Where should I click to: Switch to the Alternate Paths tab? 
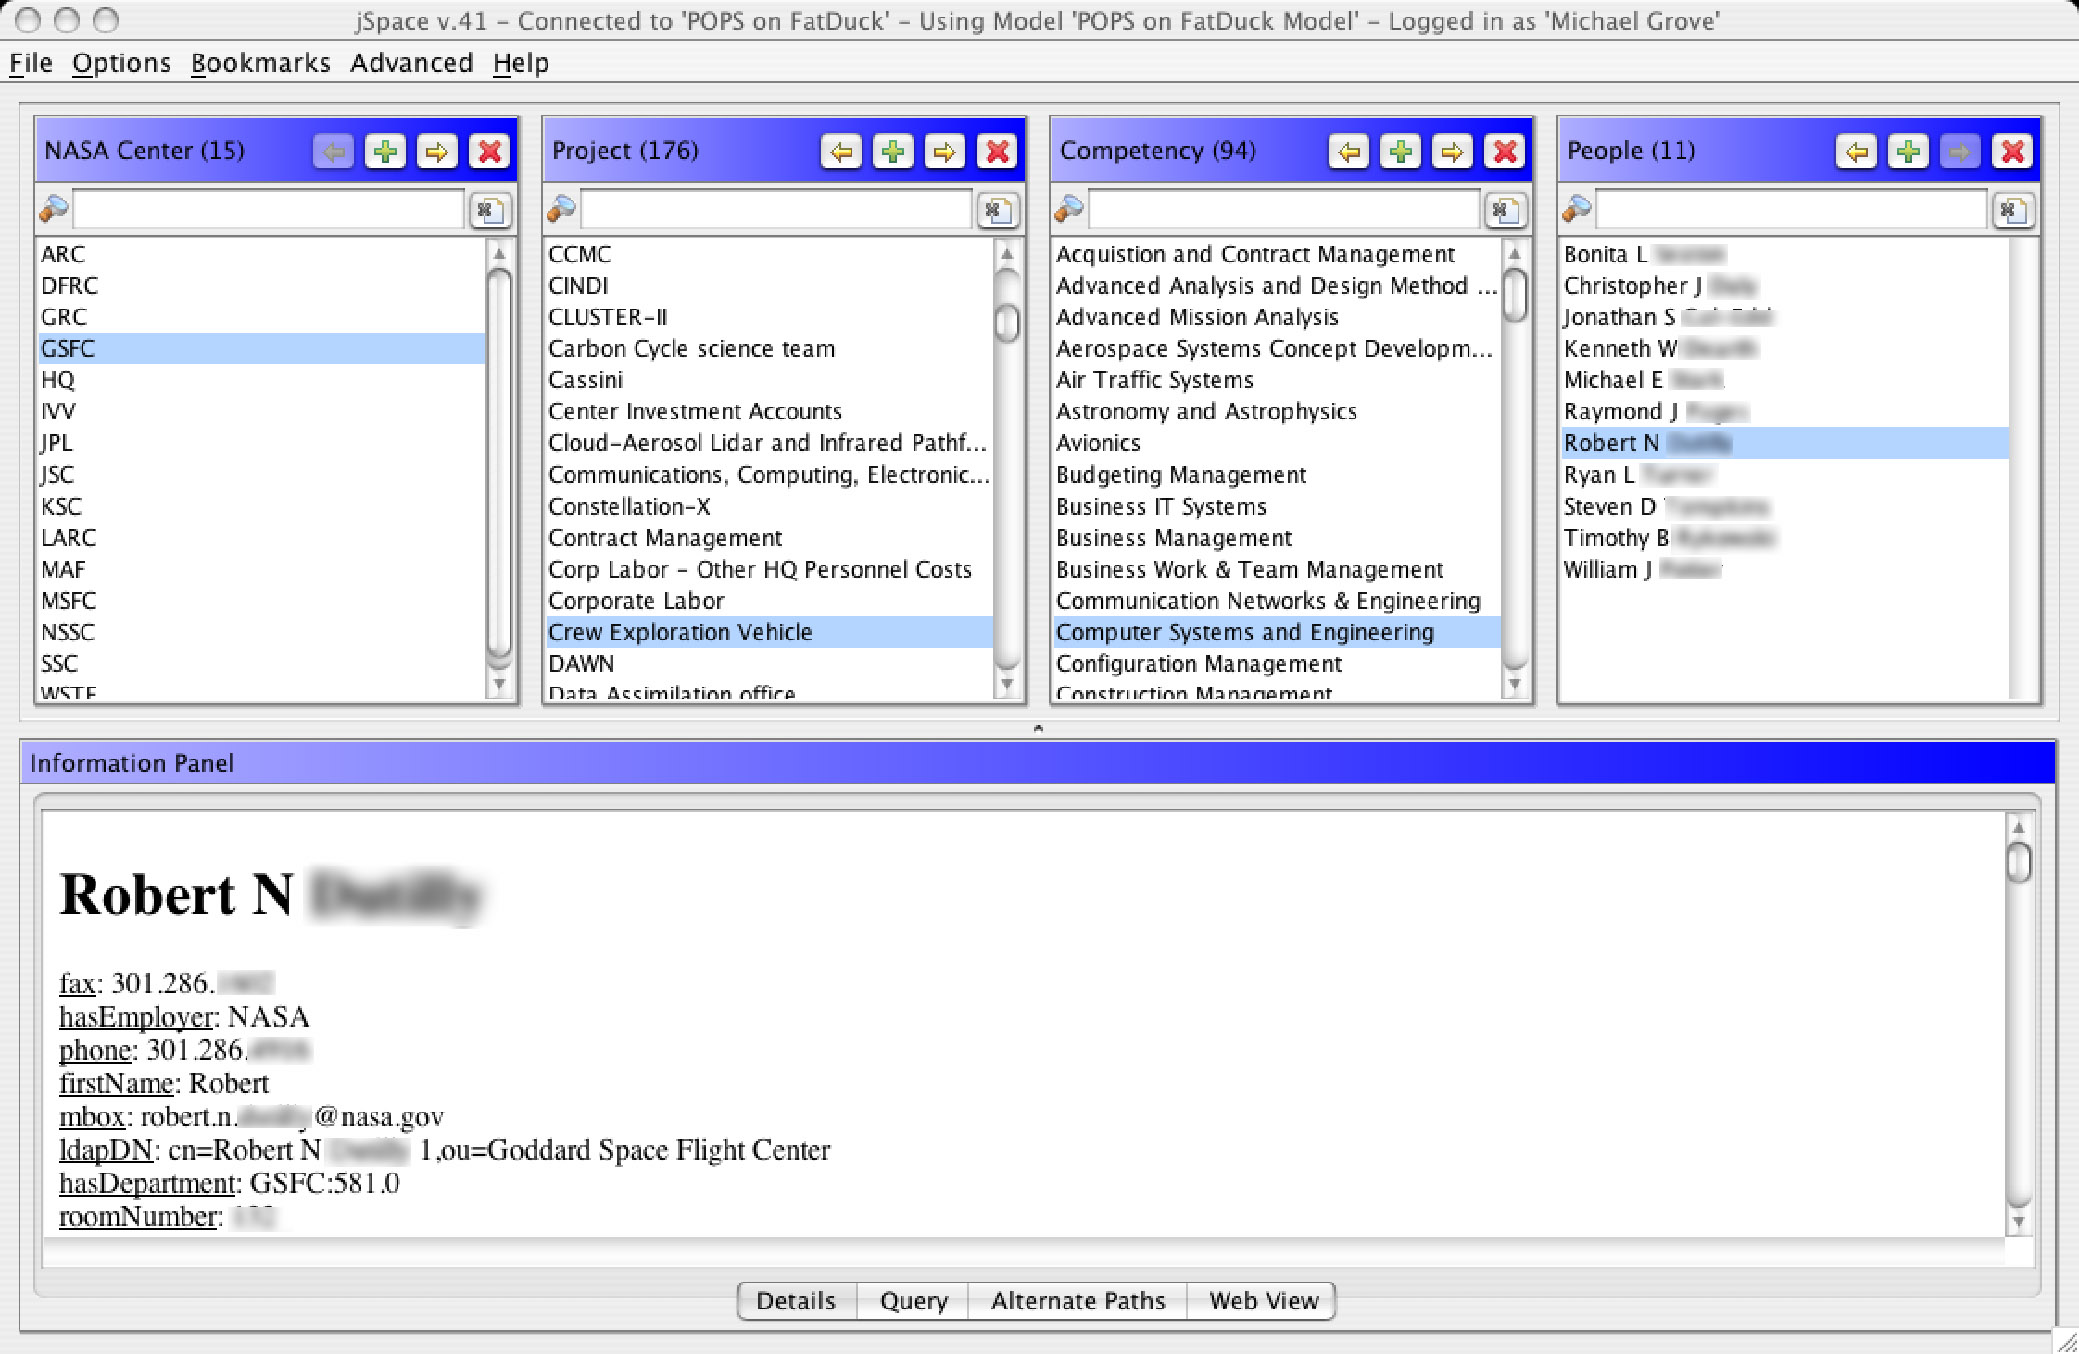click(x=1077, y=1301)
